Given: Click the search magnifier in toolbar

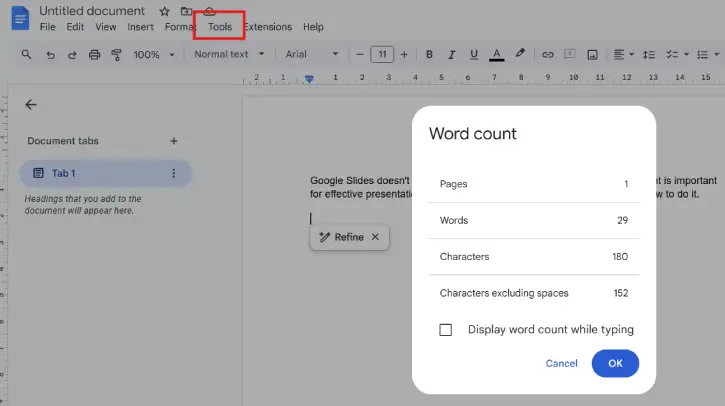Looking at the screenshot, I should tap(26, 55).
